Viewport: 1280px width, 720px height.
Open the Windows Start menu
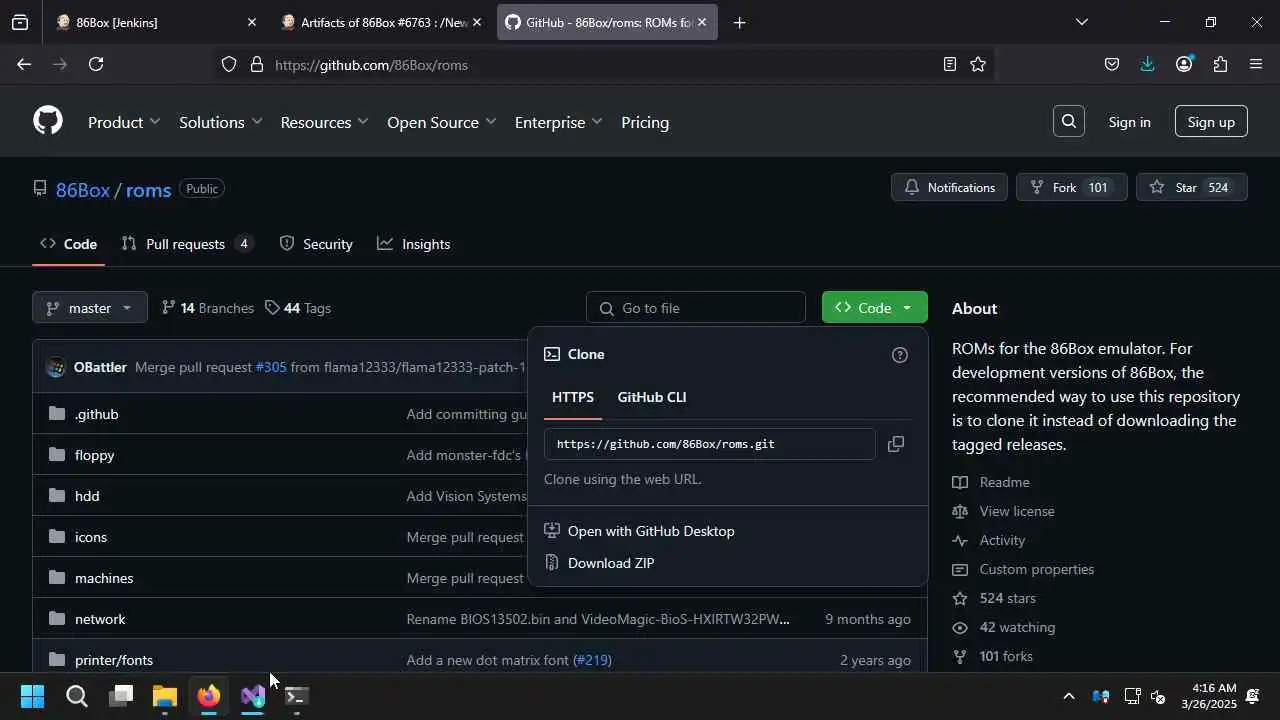tap(32, 696)
